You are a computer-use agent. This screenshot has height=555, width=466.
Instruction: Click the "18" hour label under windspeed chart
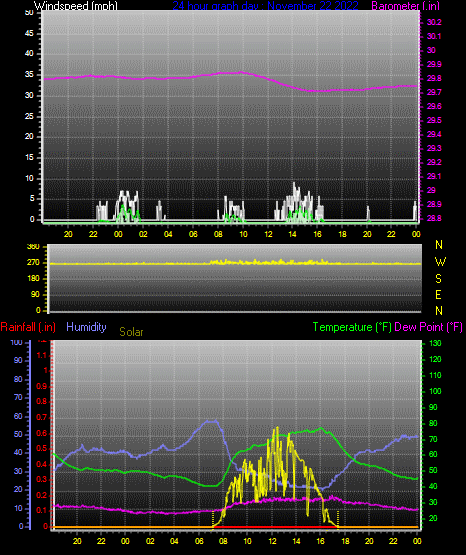(343, 234)
